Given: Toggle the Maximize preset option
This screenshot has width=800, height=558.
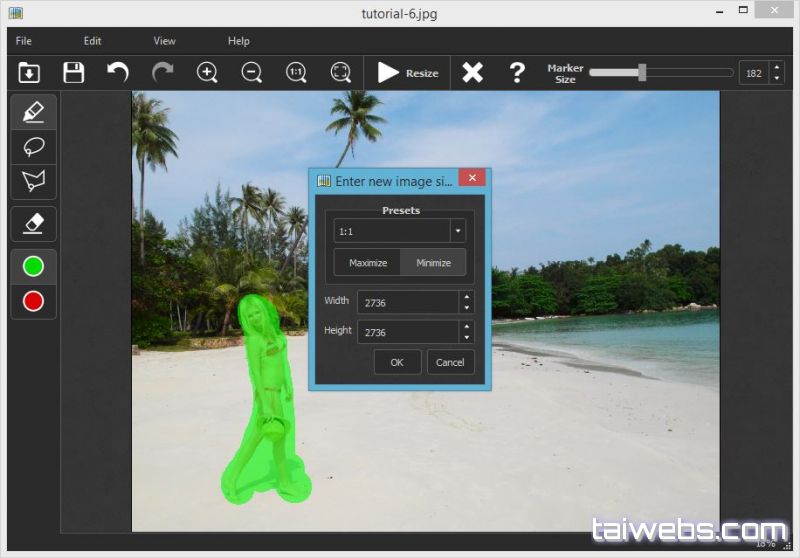Looking at the screenshot, I should [368, 263].
